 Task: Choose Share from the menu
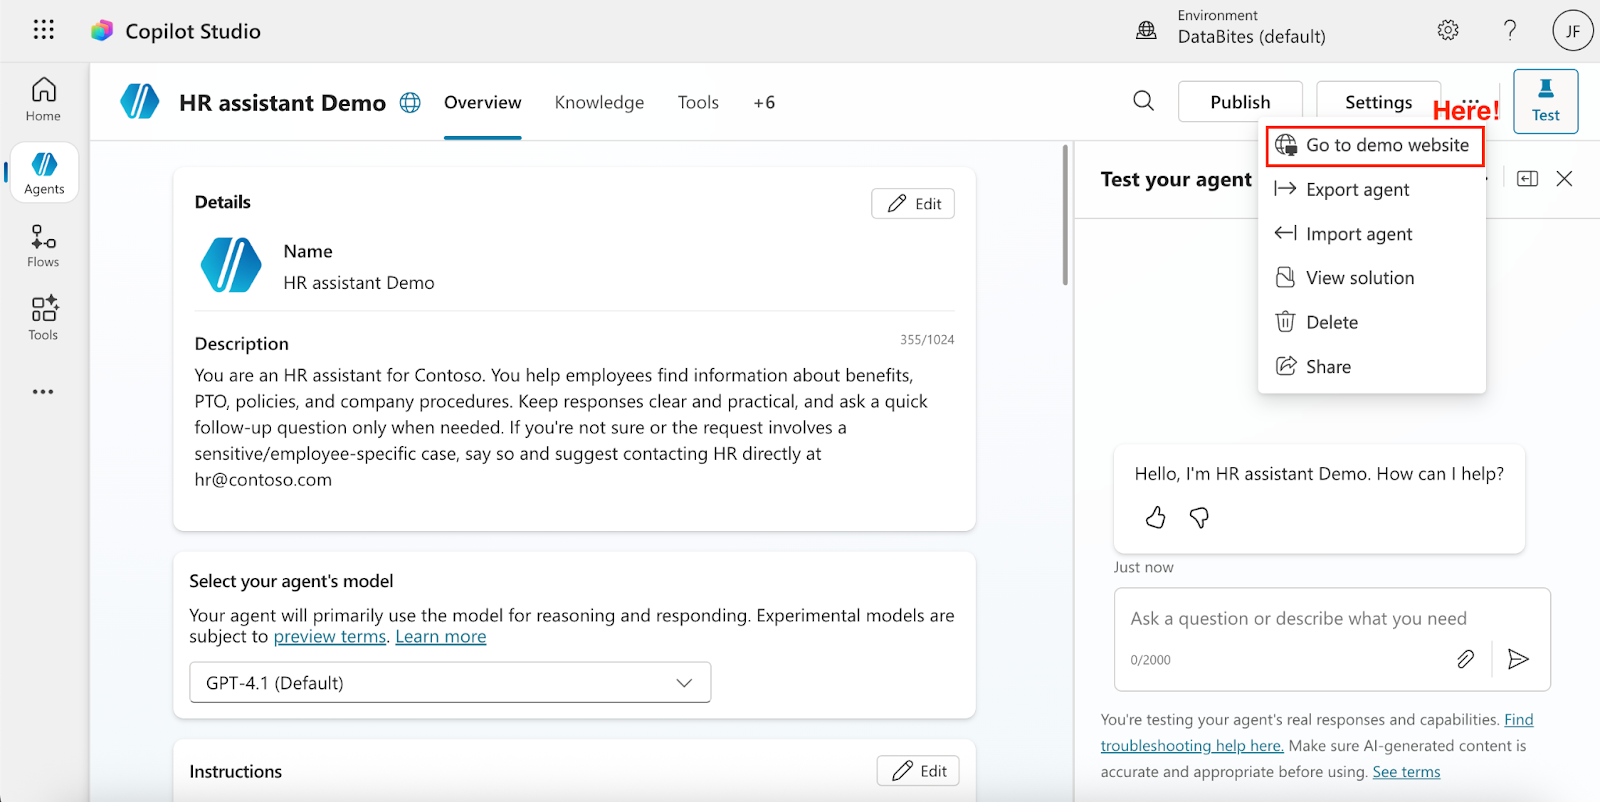pyautogui.click(x=1371, y=367)
